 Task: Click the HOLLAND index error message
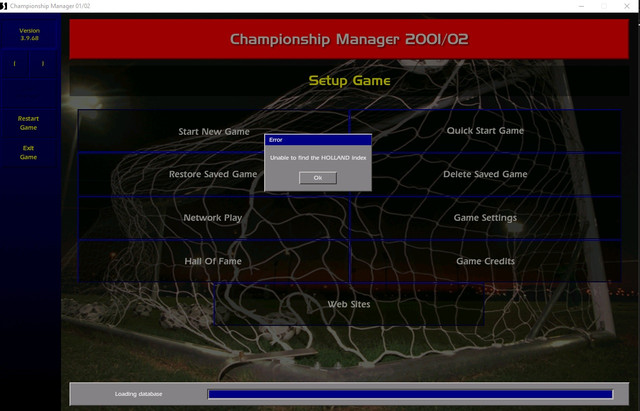tap(318, 158)
